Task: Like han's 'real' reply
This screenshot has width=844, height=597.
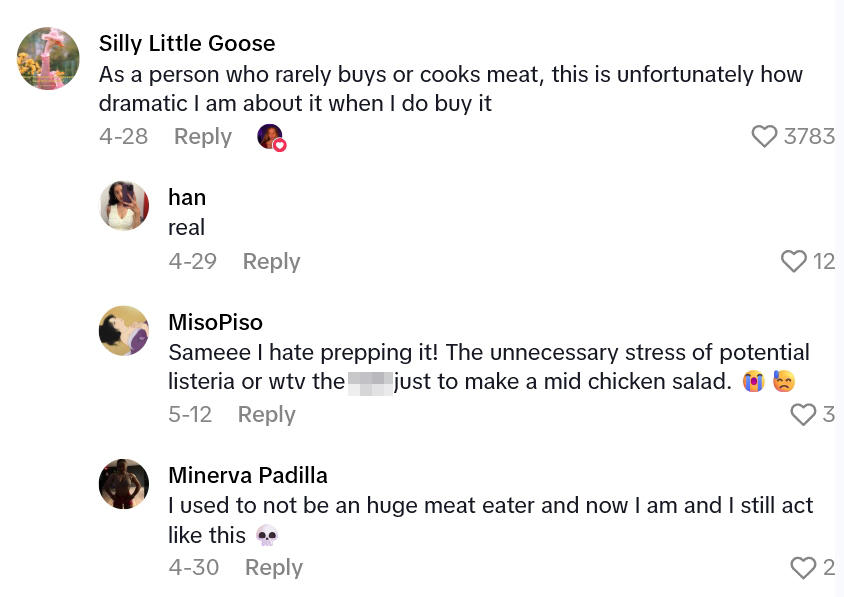Action: coord(793,261)
